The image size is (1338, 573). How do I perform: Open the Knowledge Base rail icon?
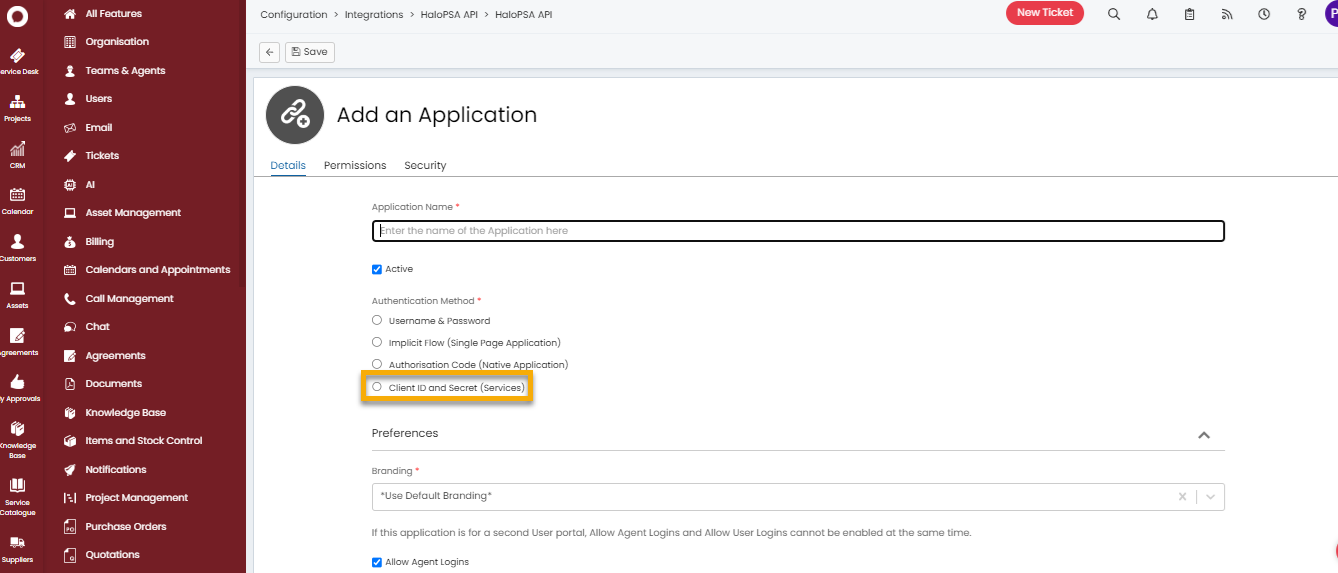click(17, 439)
